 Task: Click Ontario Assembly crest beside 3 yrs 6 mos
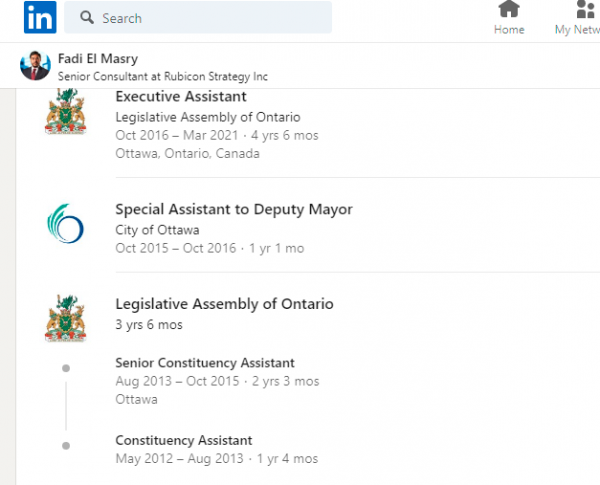(65, 318)
